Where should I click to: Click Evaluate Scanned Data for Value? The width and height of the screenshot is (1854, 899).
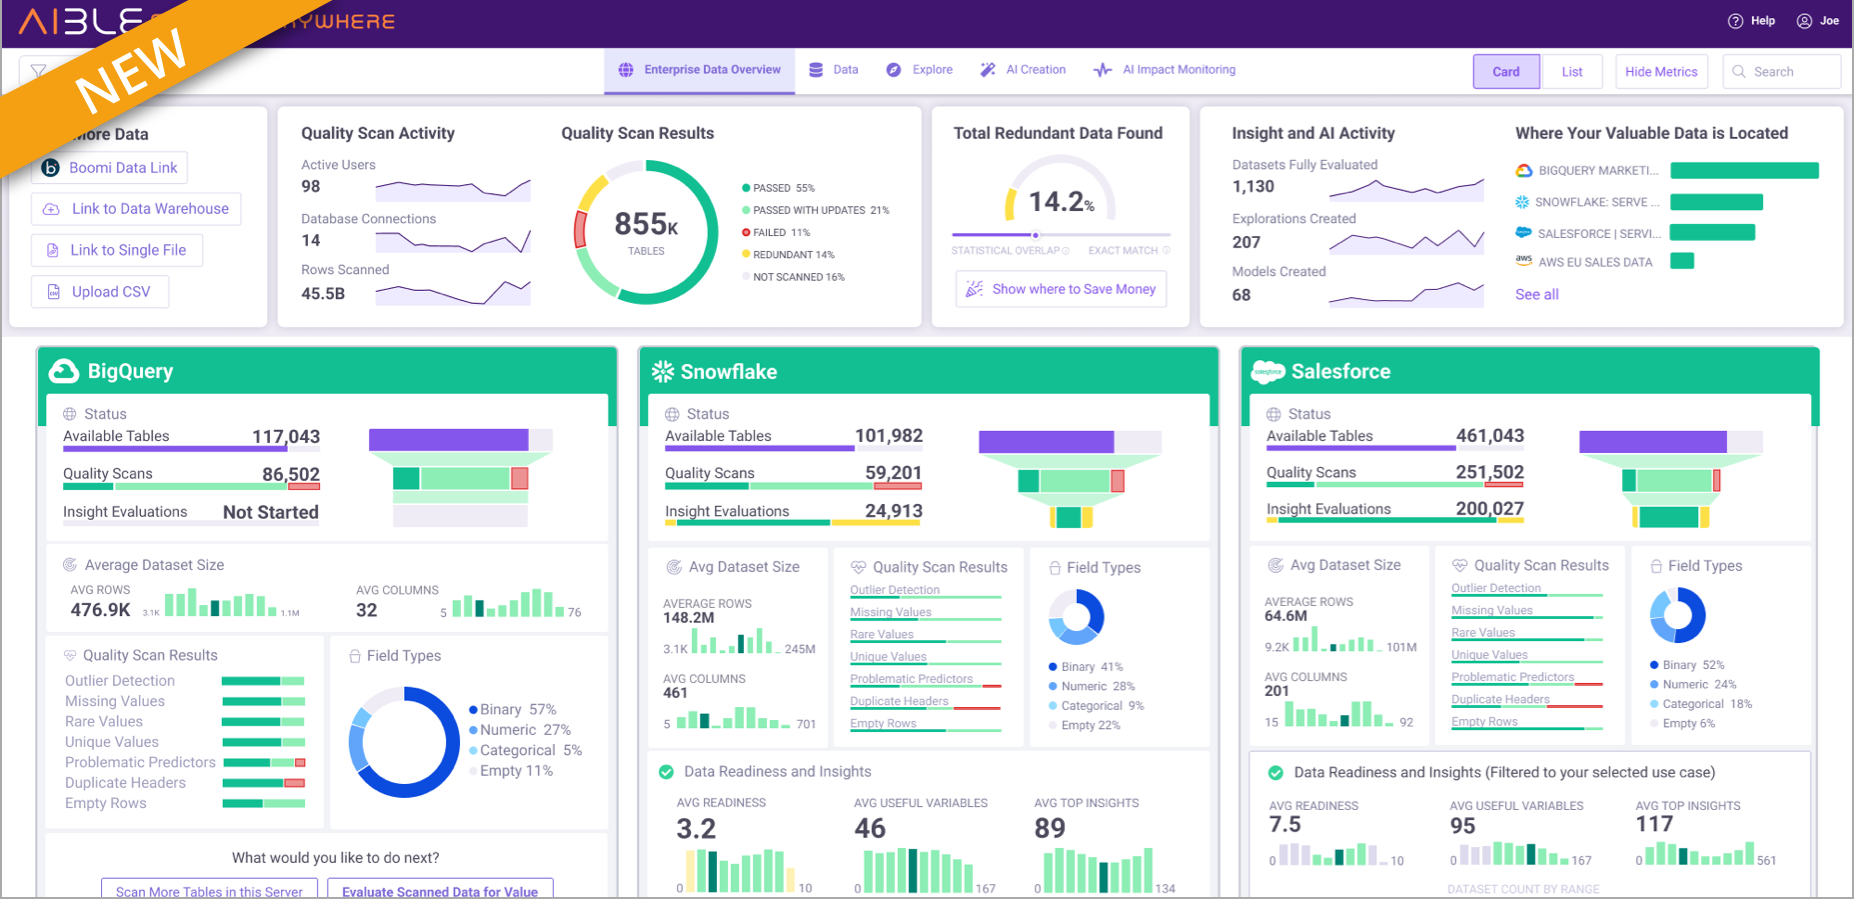(440, 890)
